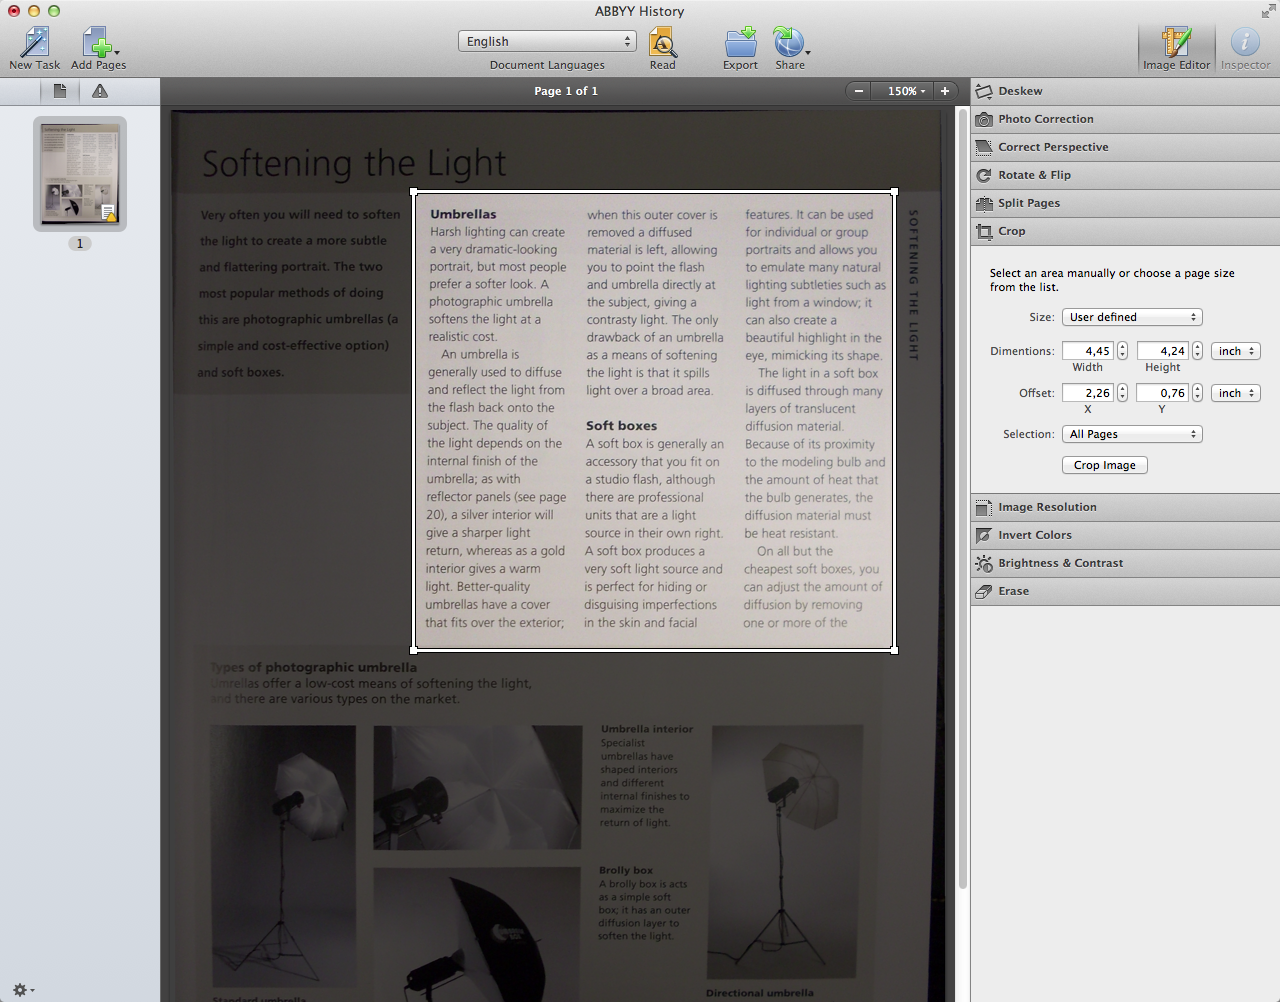Show warnings tab in sidebar
Screen dimensions: 1280x1002
100,91
